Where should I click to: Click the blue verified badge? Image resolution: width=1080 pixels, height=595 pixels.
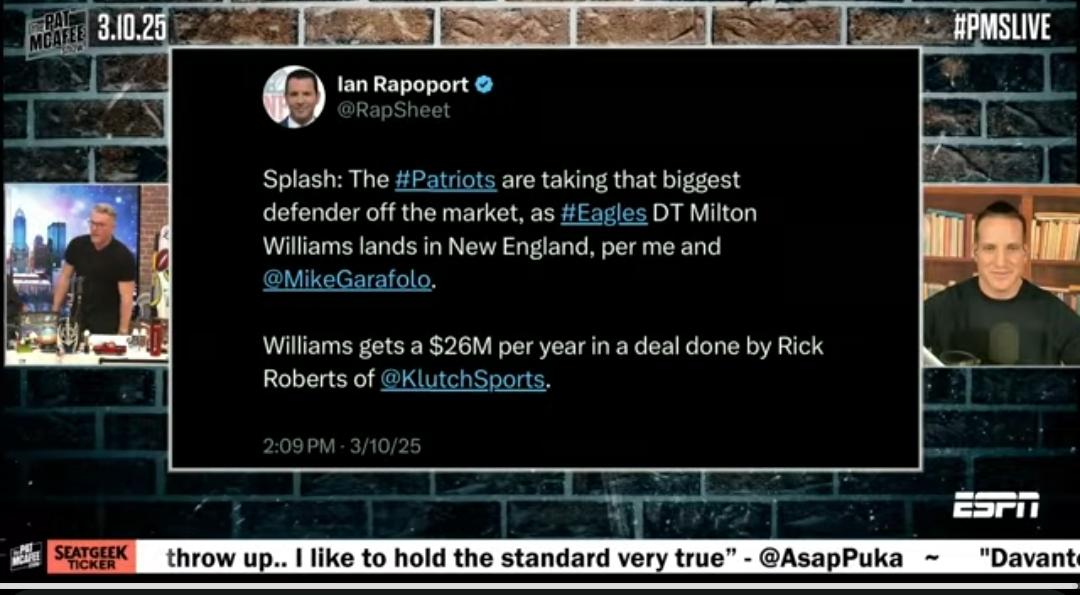(x=485, y=85)
